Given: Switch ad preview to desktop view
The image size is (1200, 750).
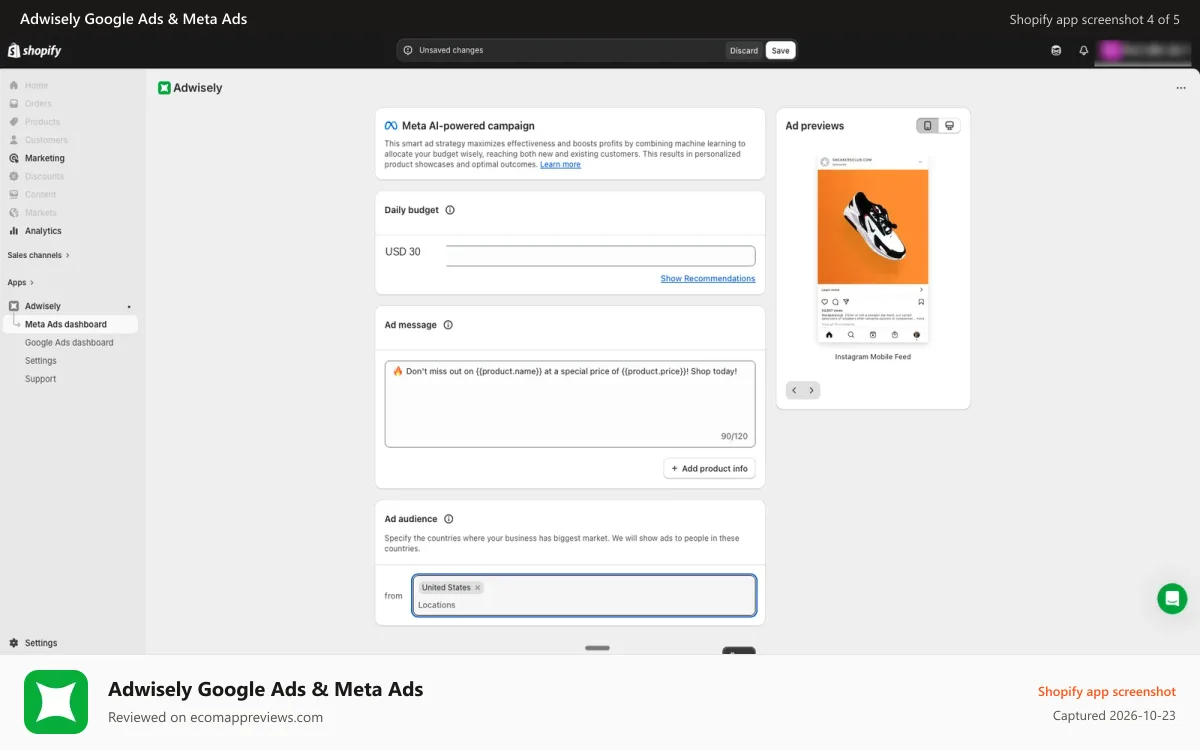Looking at the screenshot, I should [x=950, y=125].
